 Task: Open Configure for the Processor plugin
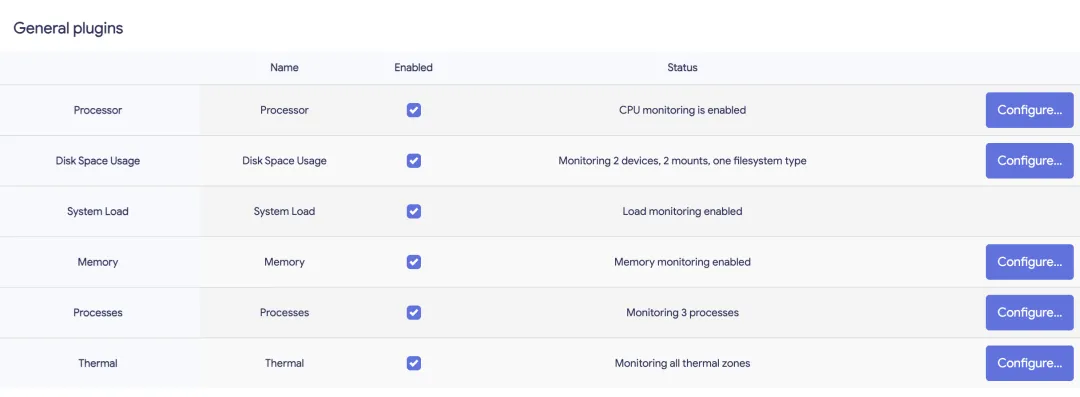coord(1029,110)
